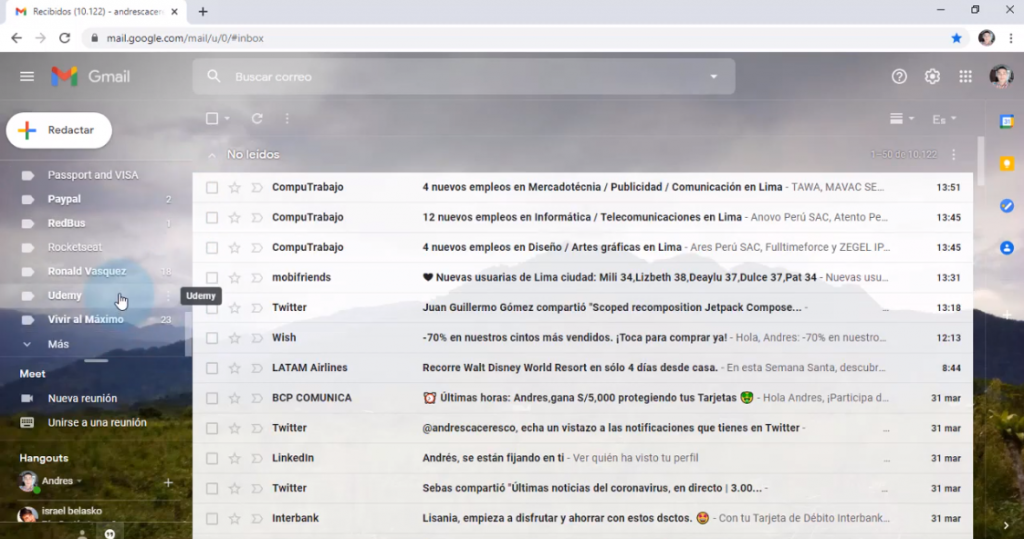This screenshot has width=1024, height=539.
Task: Check the LinkedIn email checkbox
Action: (x=212, y=458)
